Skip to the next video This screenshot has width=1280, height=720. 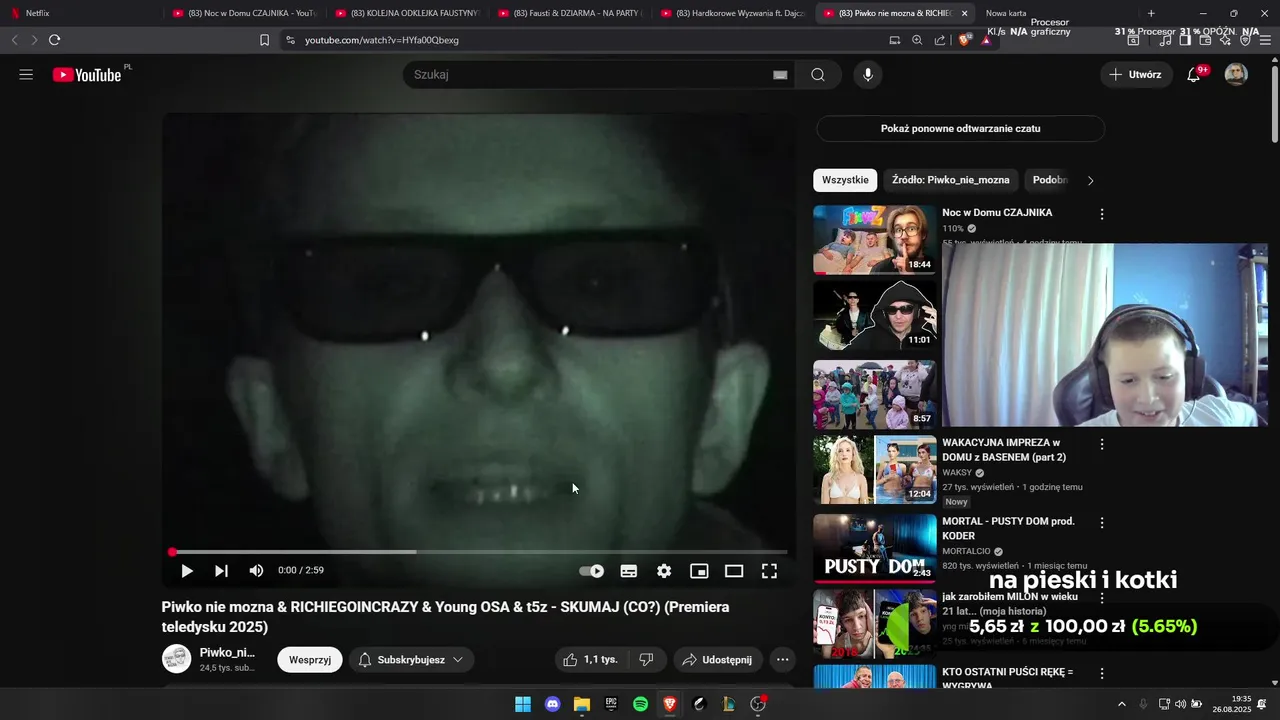(221, 571)
